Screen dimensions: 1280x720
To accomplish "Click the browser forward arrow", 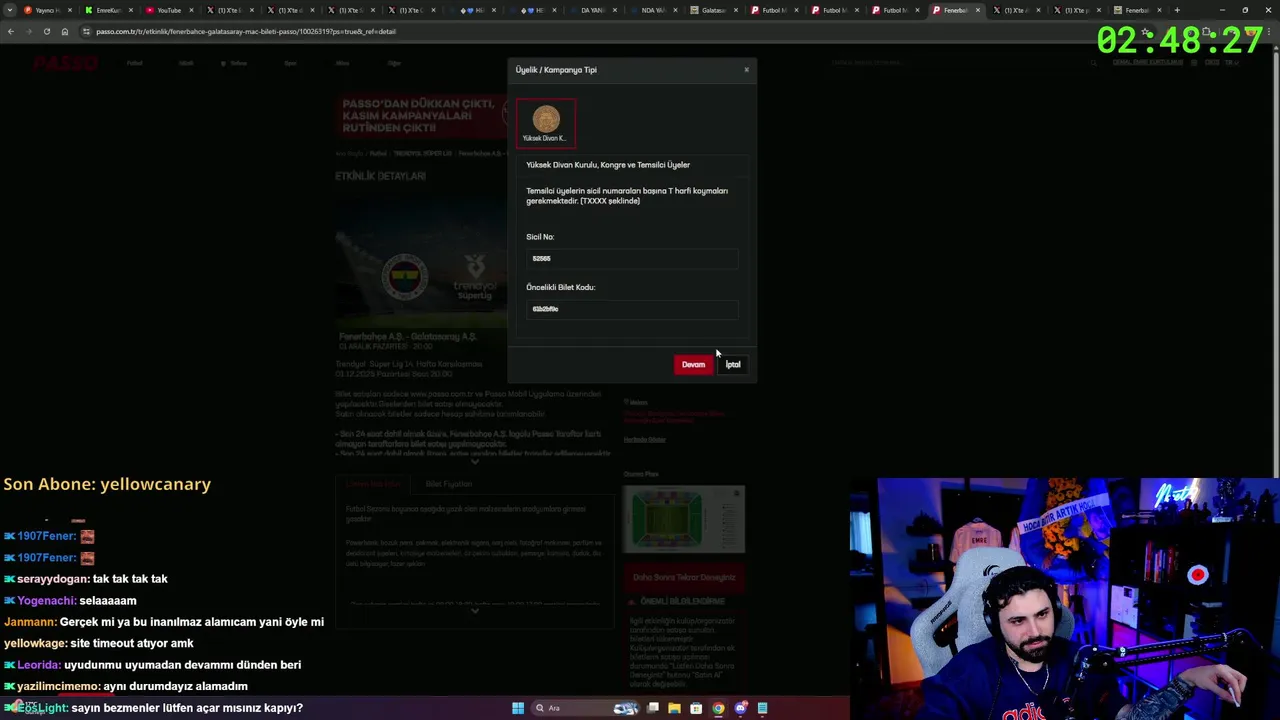I will click(x=29, y=31).
